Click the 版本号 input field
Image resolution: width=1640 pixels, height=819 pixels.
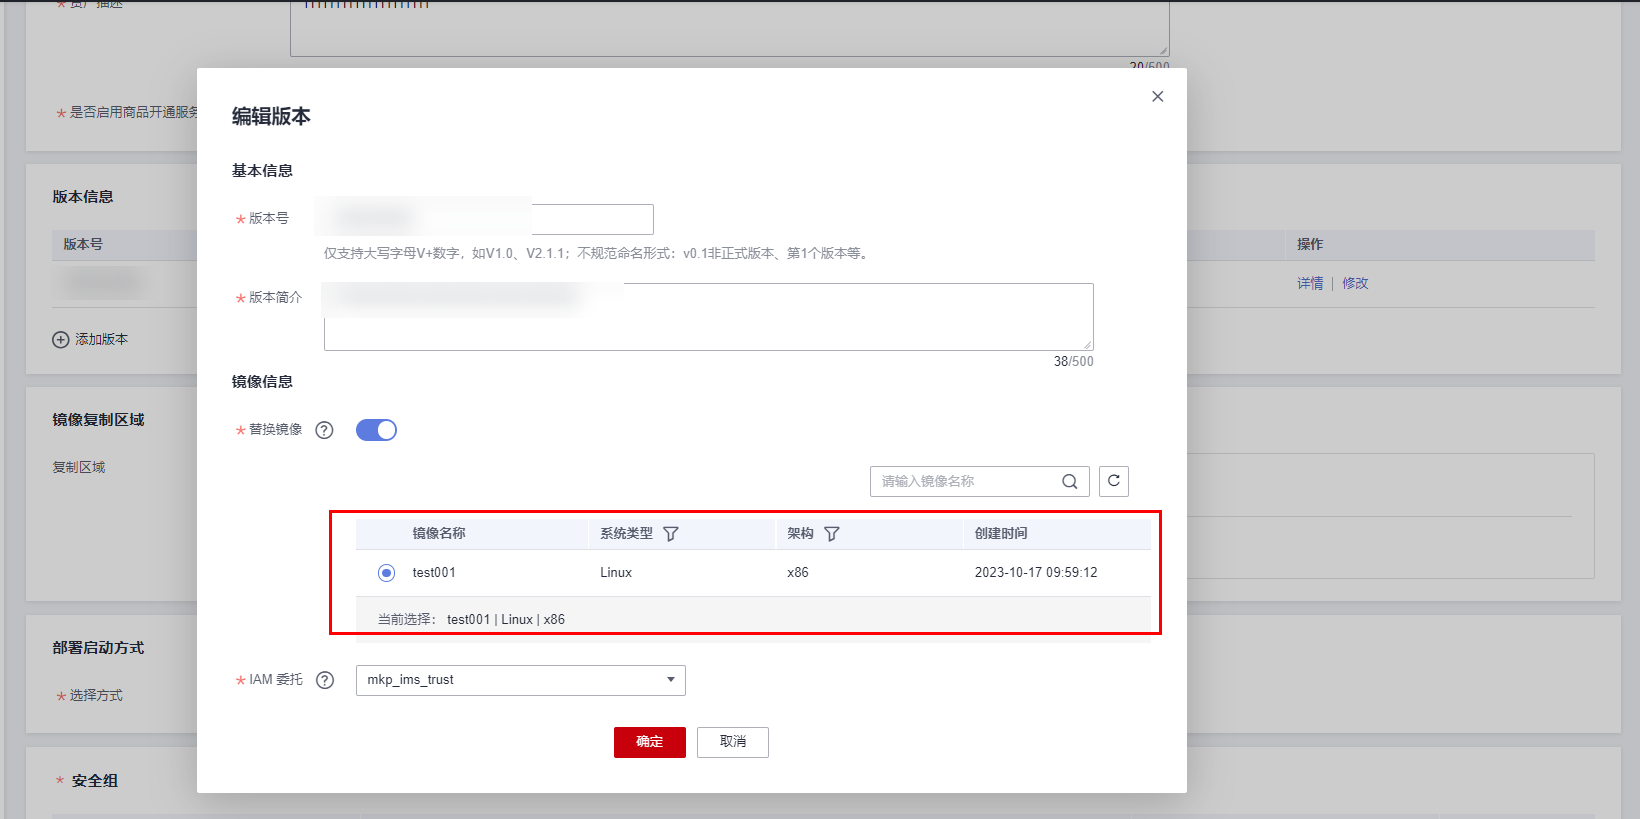[x=590, y=219]
